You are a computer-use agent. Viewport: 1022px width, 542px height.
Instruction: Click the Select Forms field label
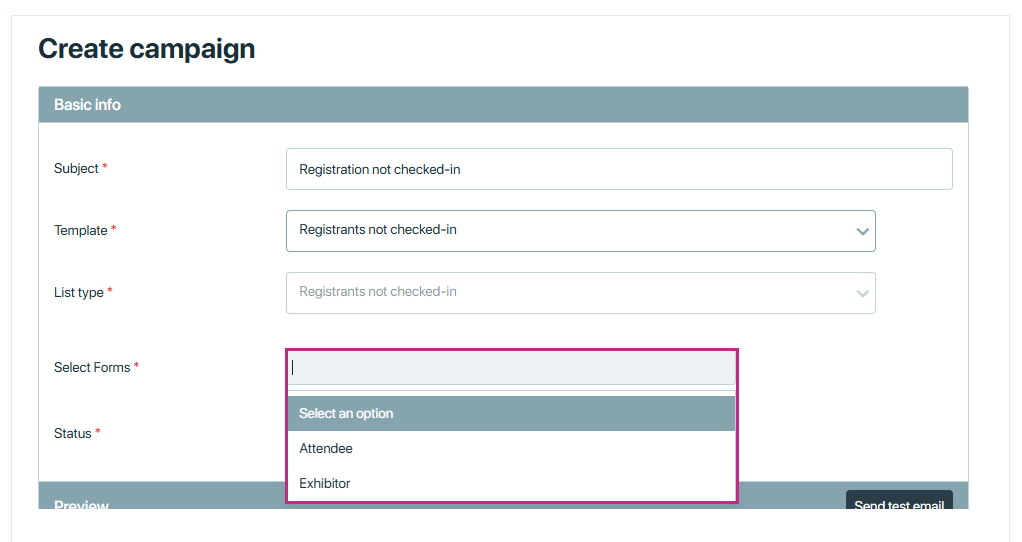(x=92, y=367)
